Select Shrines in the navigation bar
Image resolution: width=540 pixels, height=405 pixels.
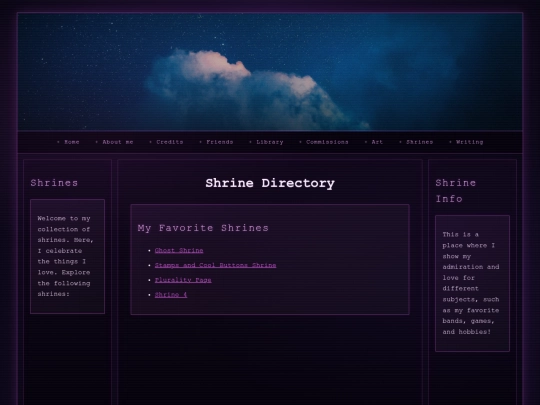coord(419,142)
